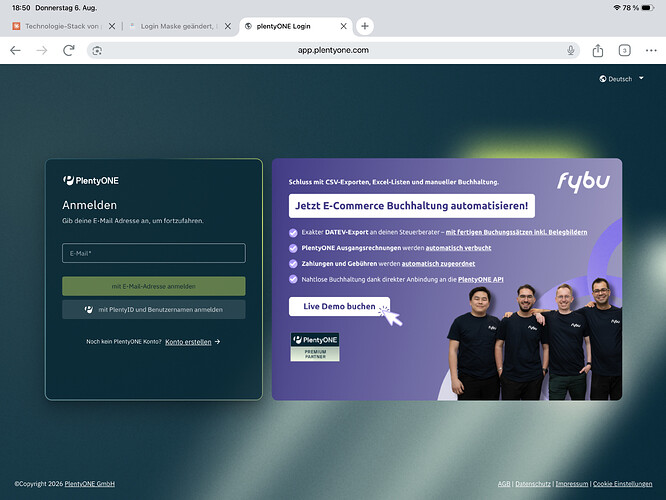This screenshot has height=500, width=666.
Task: Click the PlentyONE Premium Partner badge
Action: tap(315, 347)
